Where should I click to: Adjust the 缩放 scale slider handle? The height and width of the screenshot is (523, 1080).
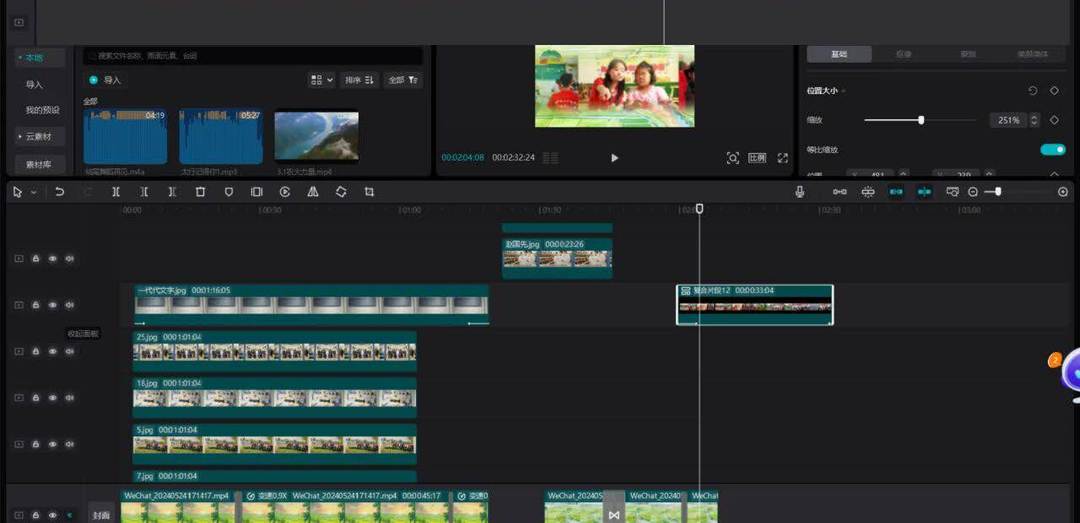pyautogui.click(x=921, y=120)
